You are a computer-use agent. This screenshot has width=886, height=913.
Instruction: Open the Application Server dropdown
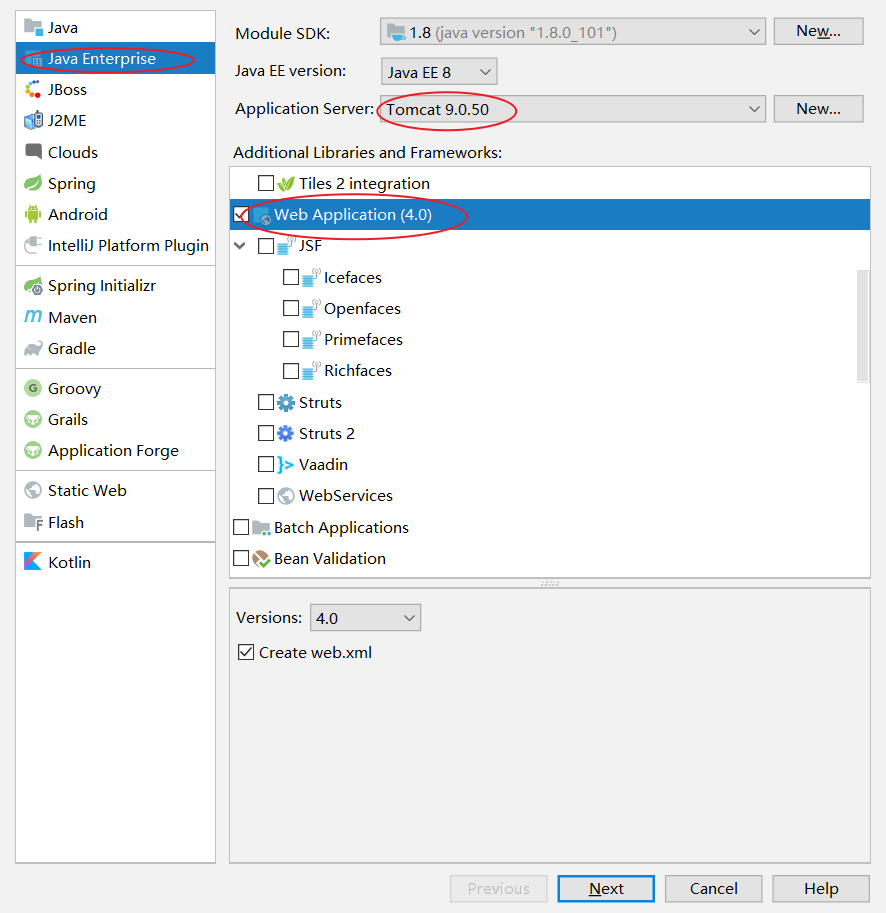click(573, 109)
